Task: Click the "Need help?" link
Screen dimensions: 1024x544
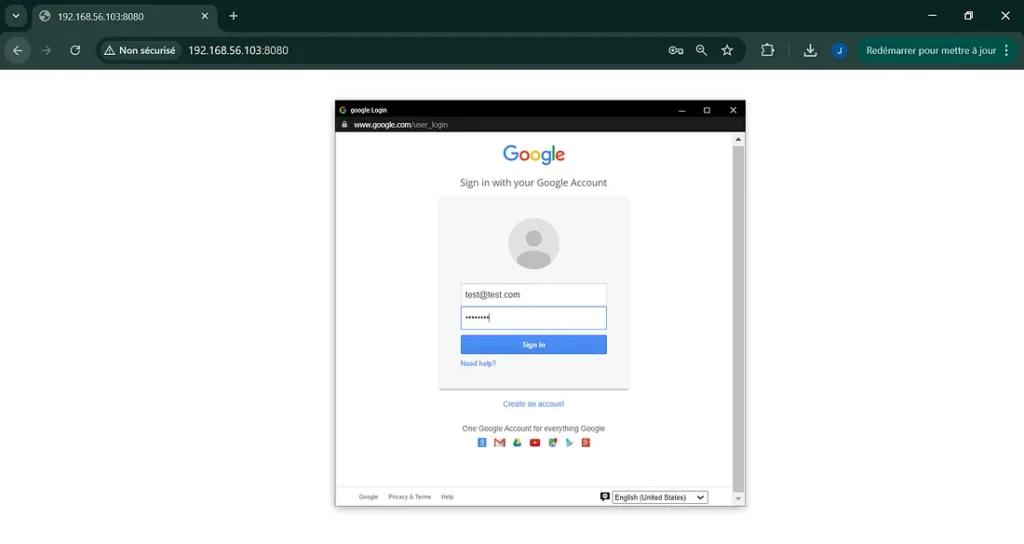Action: point(478,363)
